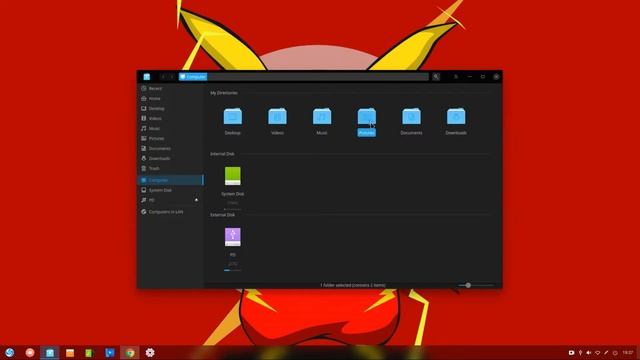Open the green app in the taskbar

point(89,353)
